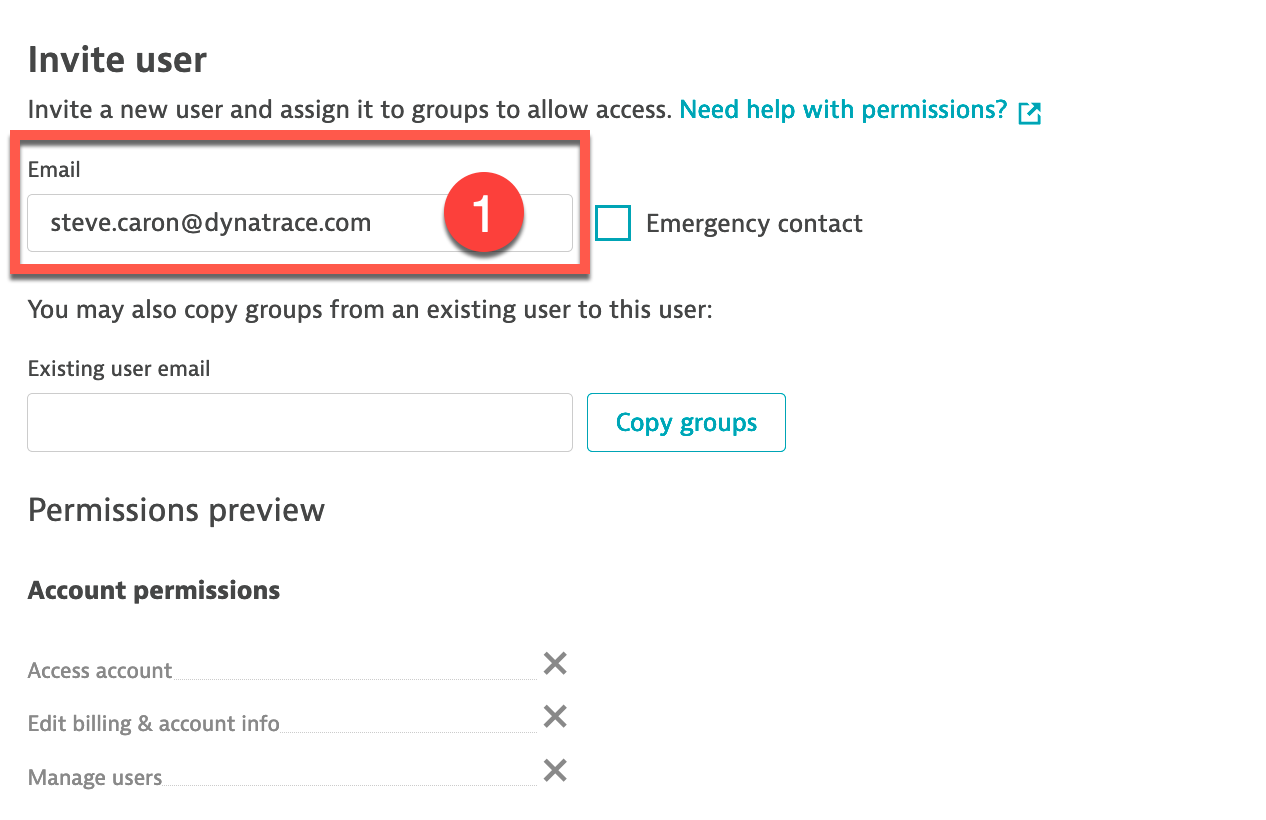Click the Invite user page title
This screenshot has width=1266, height=820.
(x=117, y=60)
